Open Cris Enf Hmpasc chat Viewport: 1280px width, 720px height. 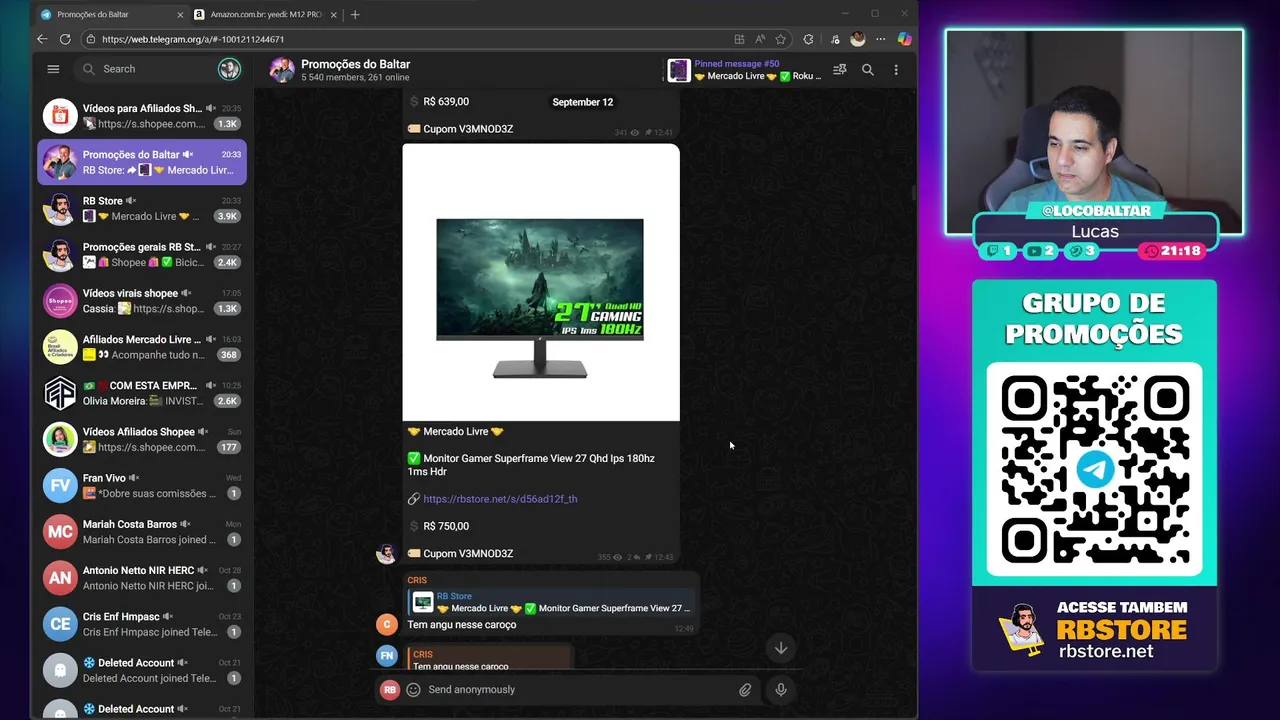pos(142,624)
